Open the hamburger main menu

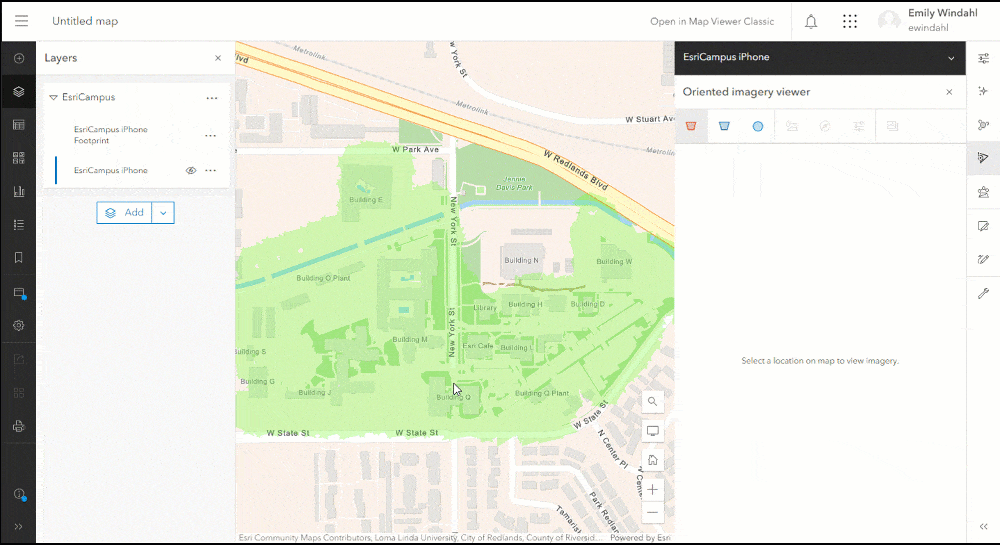click(x=21, y=21)
